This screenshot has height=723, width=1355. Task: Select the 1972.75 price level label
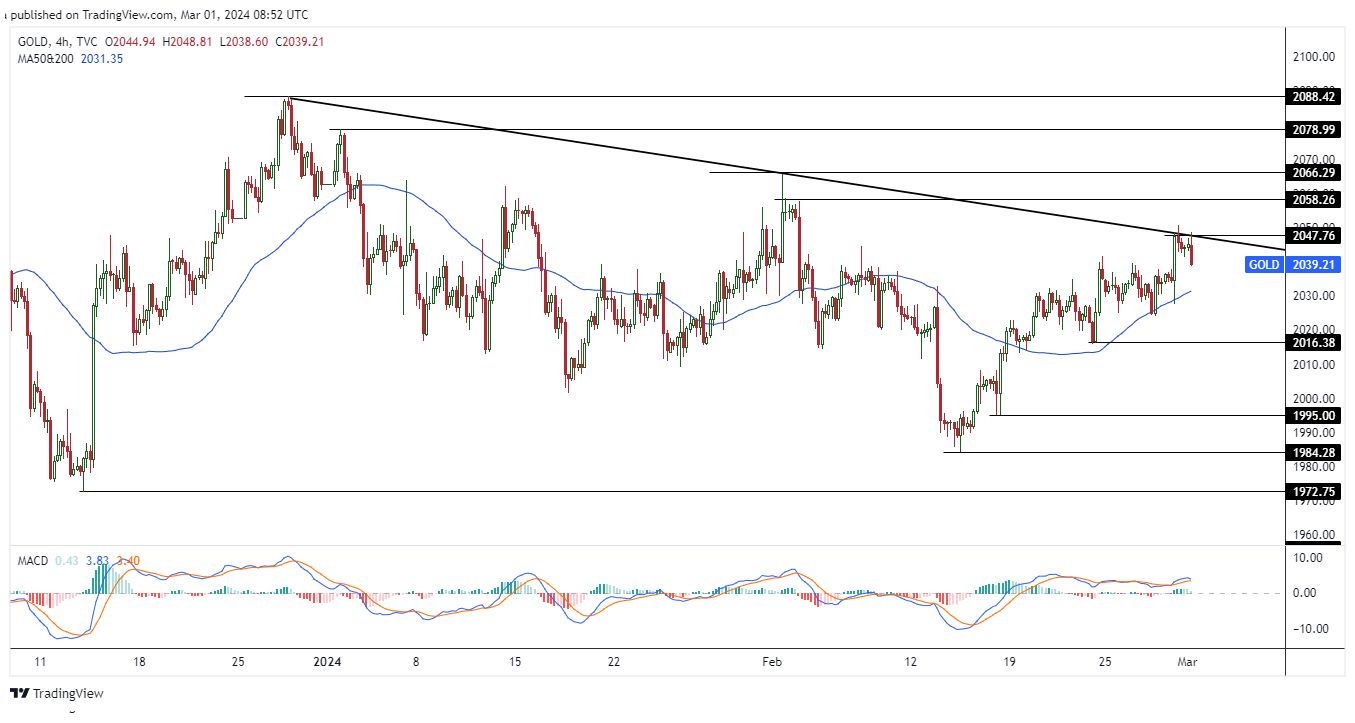1314,491
